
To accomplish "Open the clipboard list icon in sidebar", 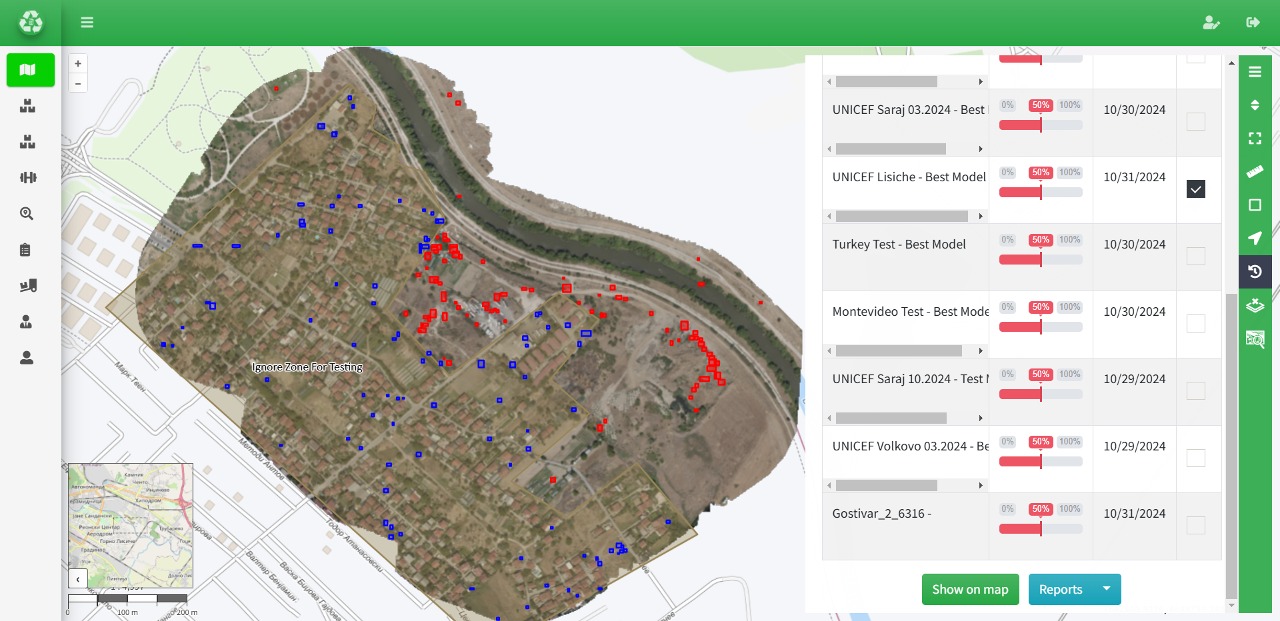I will [27, 250].
